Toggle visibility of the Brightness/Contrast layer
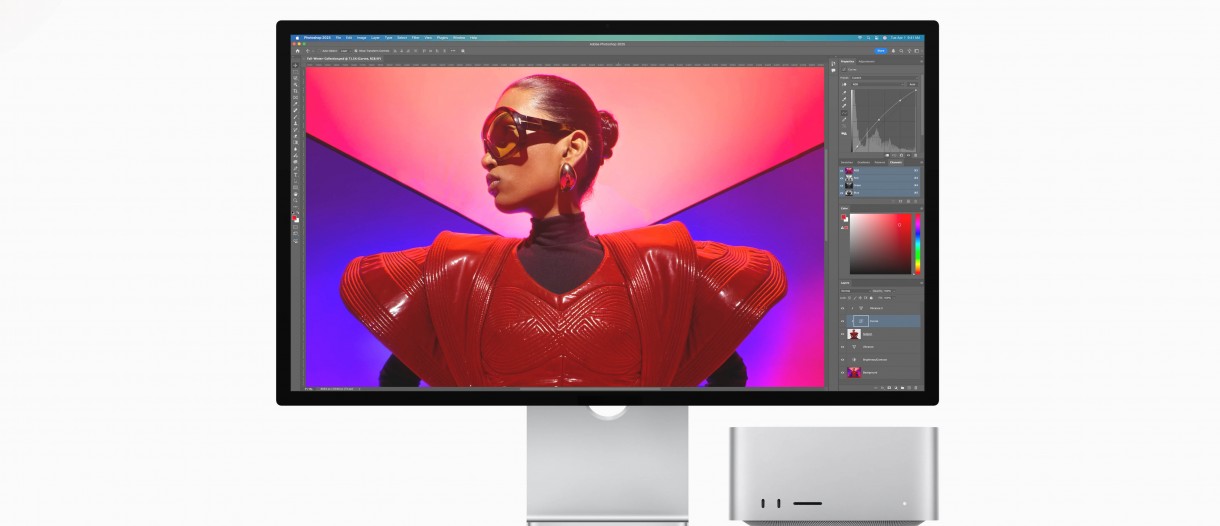This screenshot has width=1220, height=526. (842, 359)
